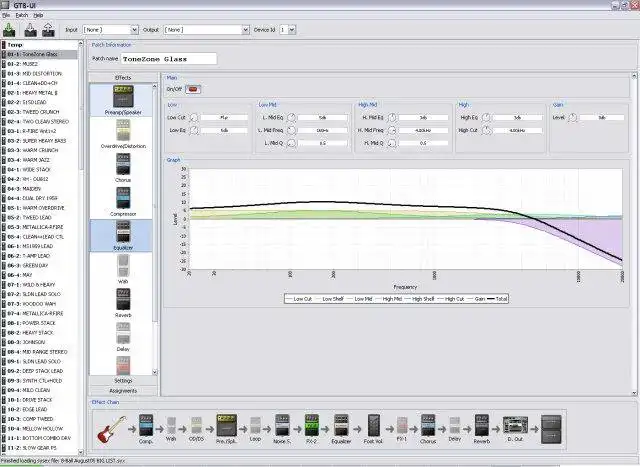The height and width of the screenshot is (467, 640).
Task: Open the Patch menu
Action: pos(22,15)
